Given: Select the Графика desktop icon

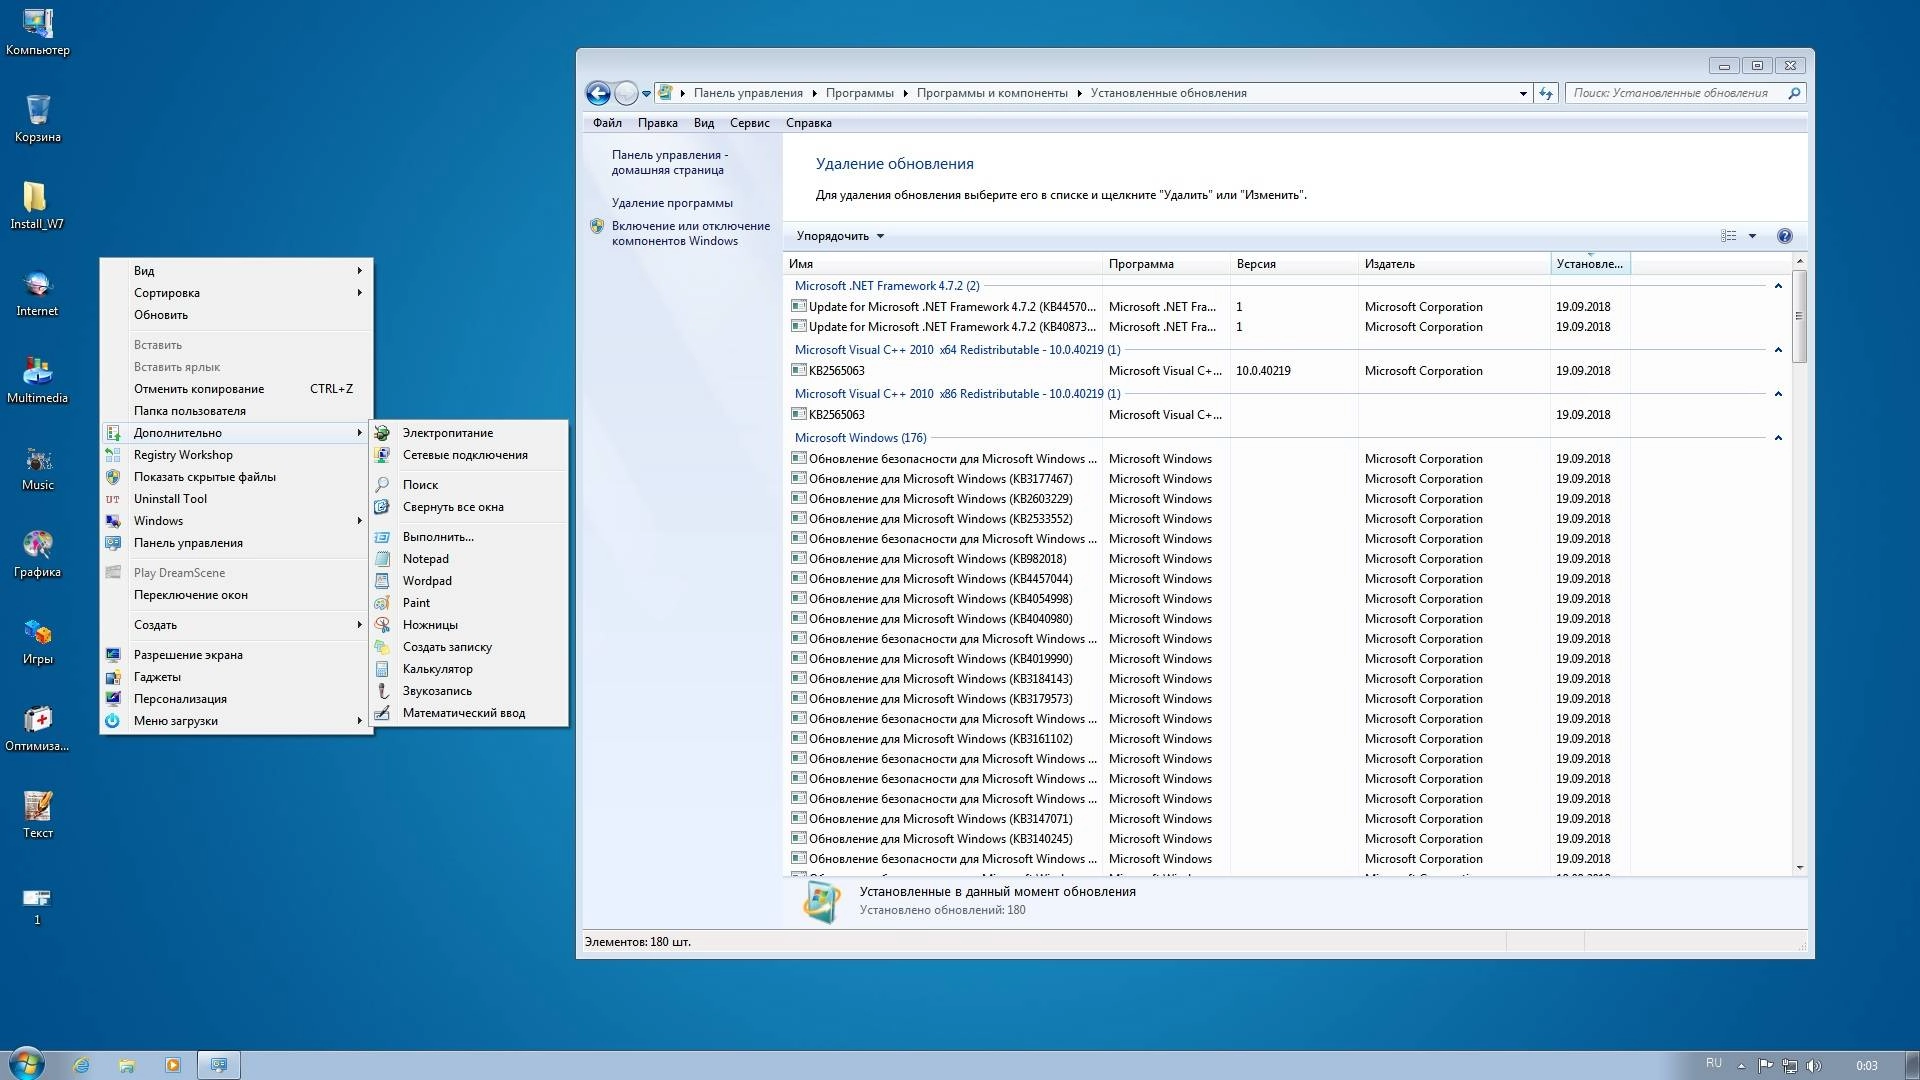Looking at the screenshot, I should pos(37,554).
